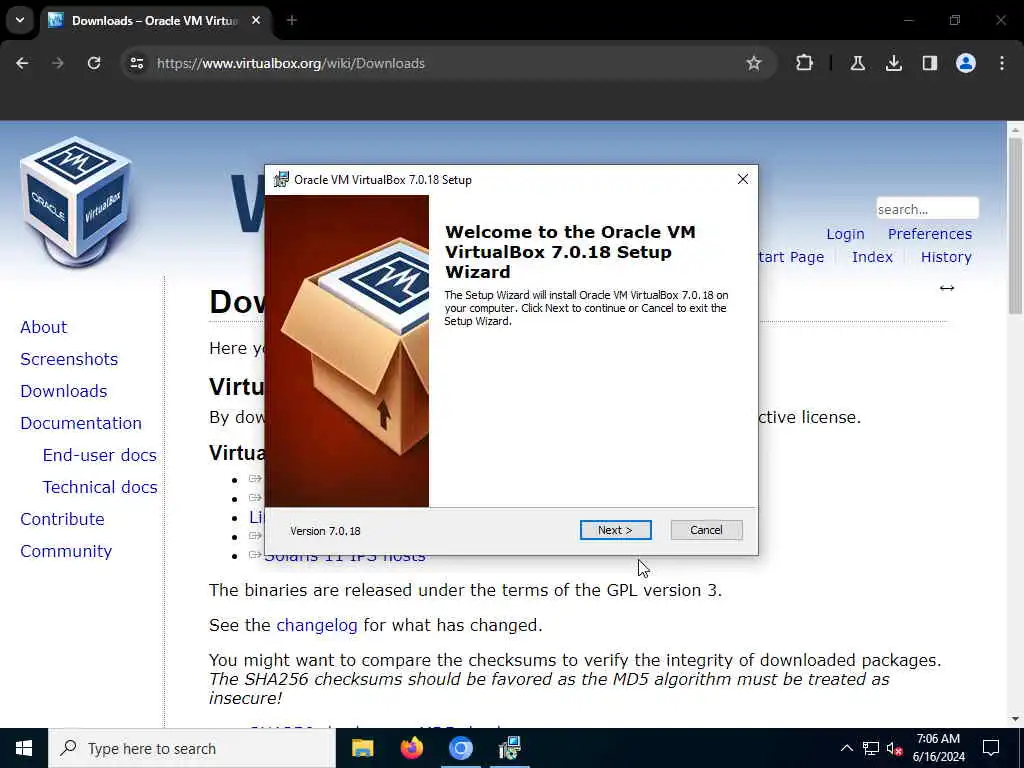Open a new browser tab
The width and height of the screenshot is (1024, 768).
(292, 20)
